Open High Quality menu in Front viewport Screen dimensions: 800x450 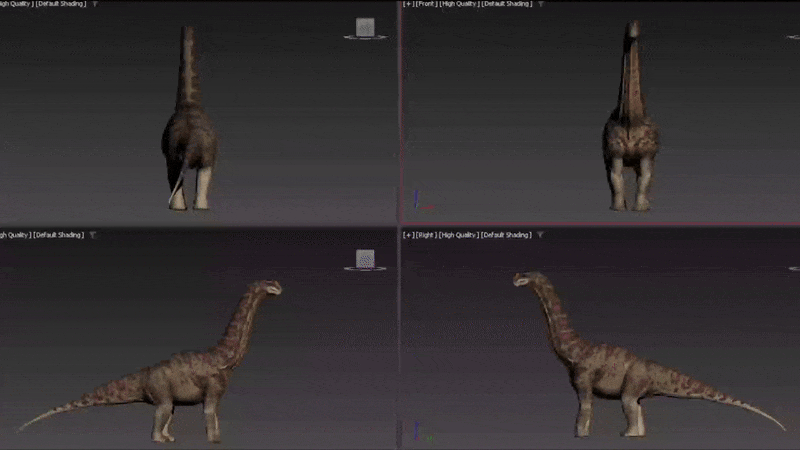pos(457,4)
